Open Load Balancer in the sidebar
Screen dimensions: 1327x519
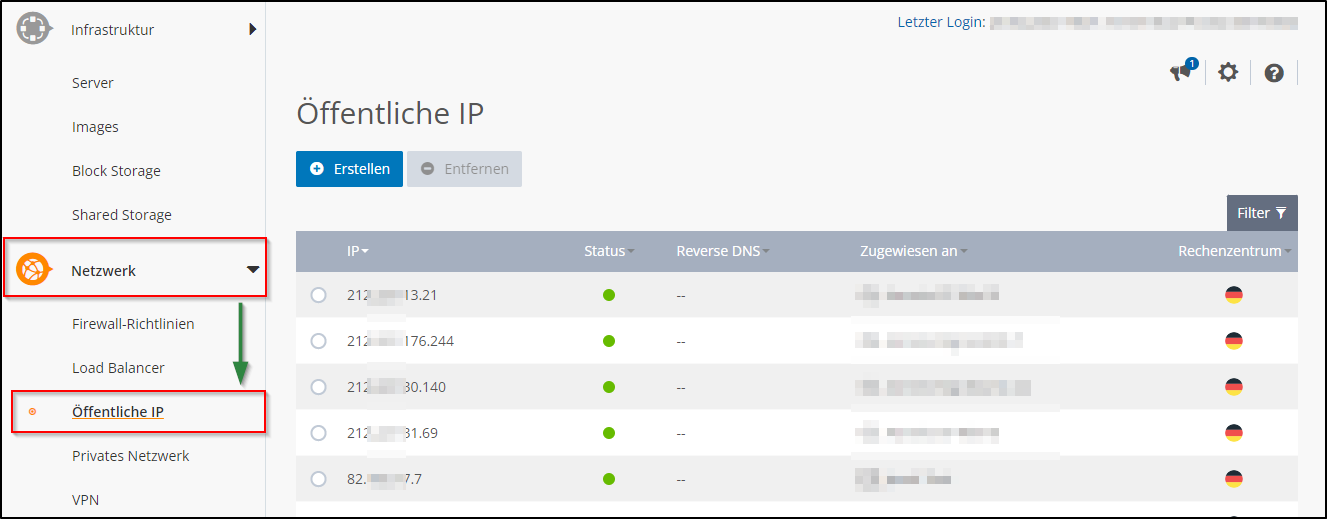(x=118, y=368)
